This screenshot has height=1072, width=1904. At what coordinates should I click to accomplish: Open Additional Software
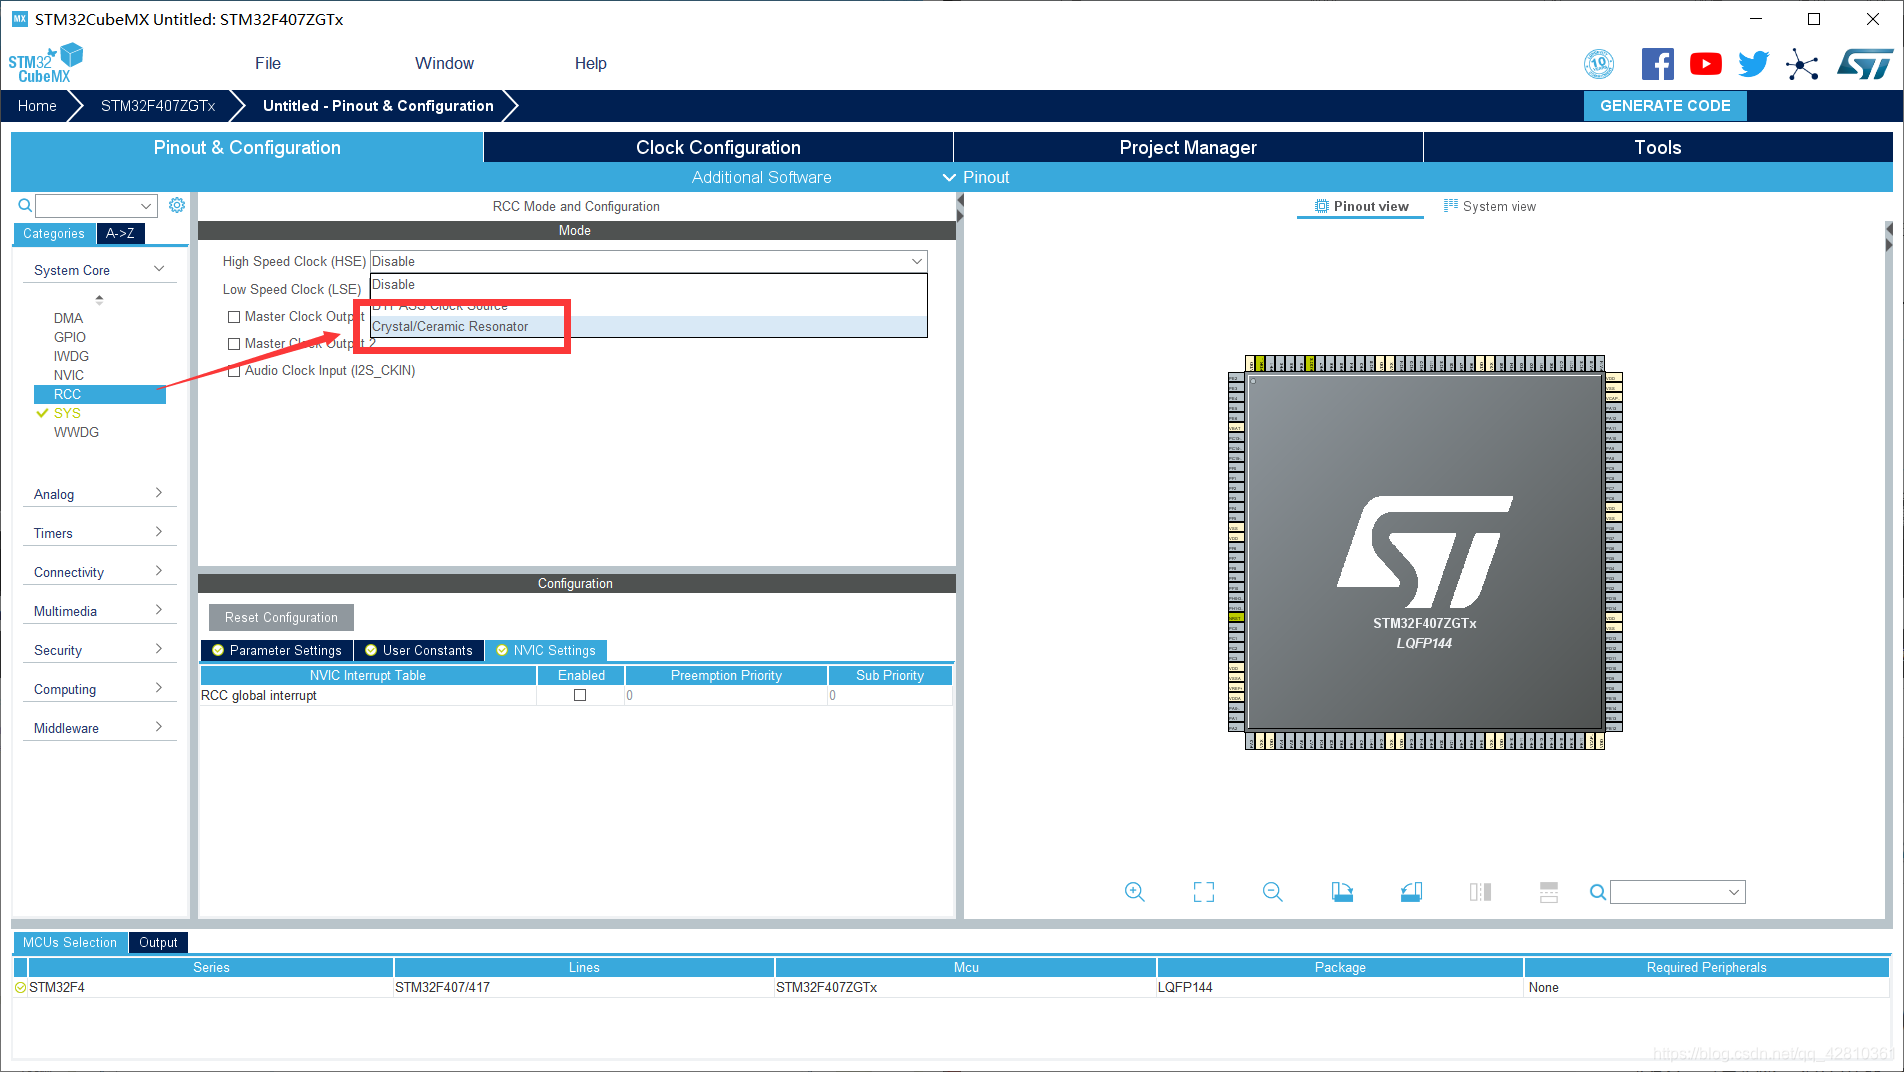(x=761, y=177)
